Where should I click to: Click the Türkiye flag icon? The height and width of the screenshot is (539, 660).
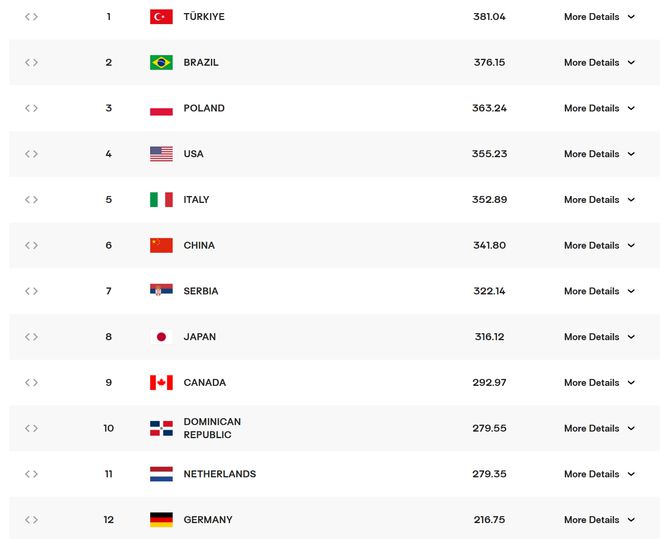(x=161, y=17)
